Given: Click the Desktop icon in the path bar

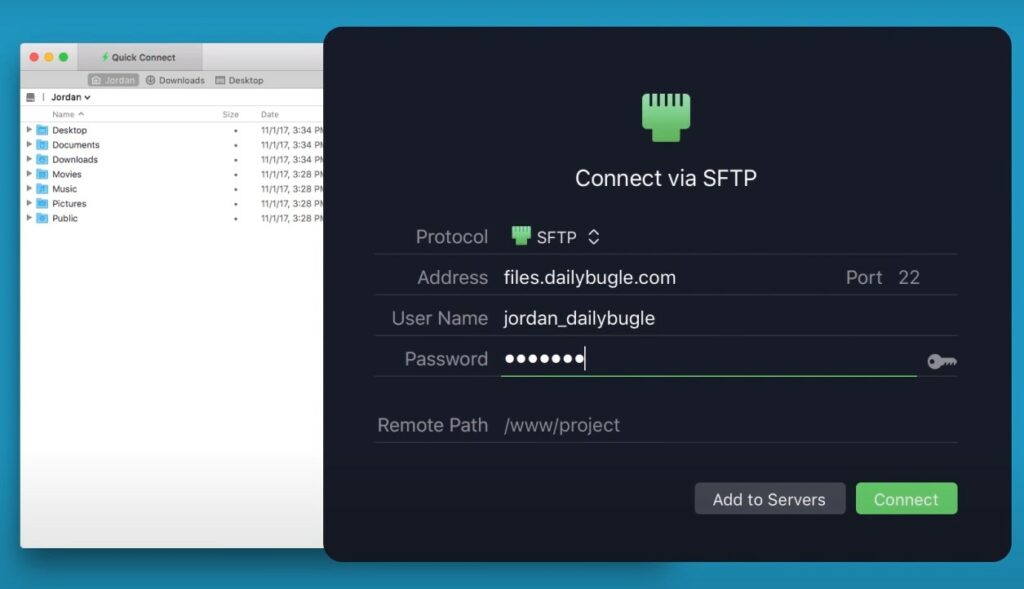Looking at the screenshot, I should point(221,80).
